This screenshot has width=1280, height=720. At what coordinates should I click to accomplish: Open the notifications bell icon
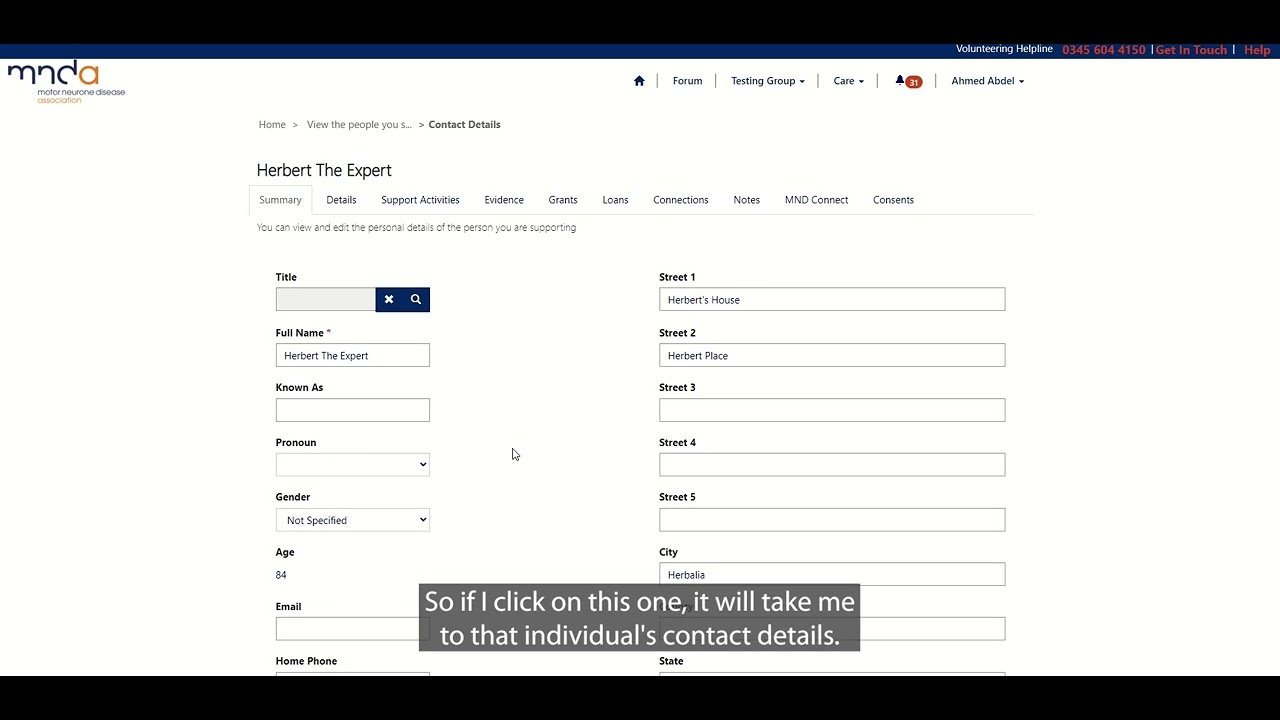click(908, 81)
